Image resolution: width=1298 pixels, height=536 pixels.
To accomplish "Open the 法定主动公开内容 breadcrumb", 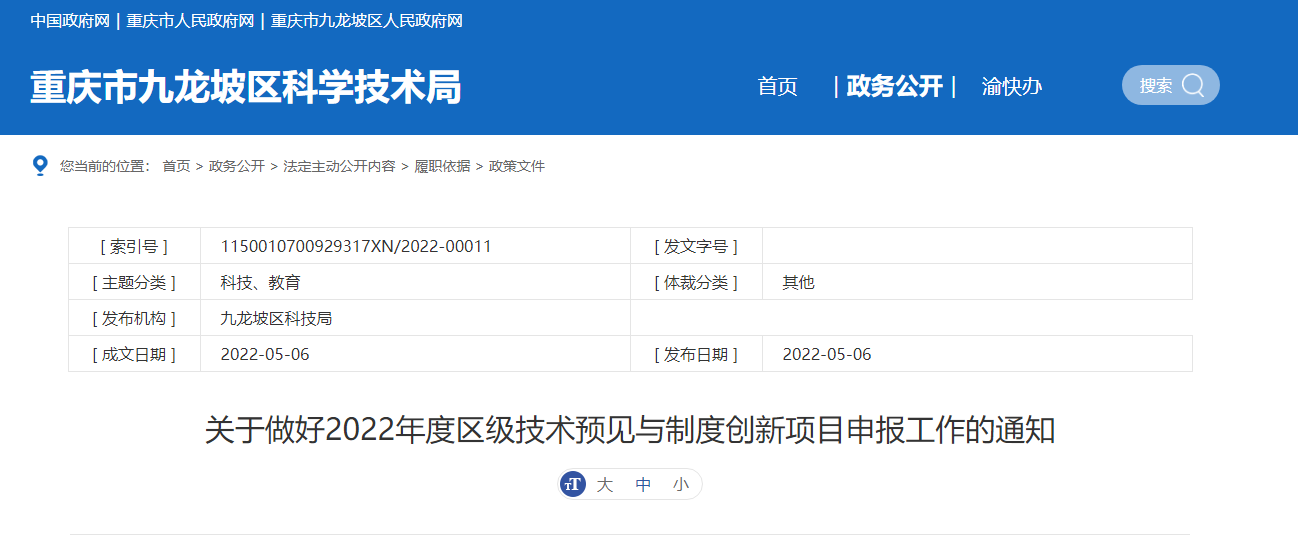I will coord(339,166).
